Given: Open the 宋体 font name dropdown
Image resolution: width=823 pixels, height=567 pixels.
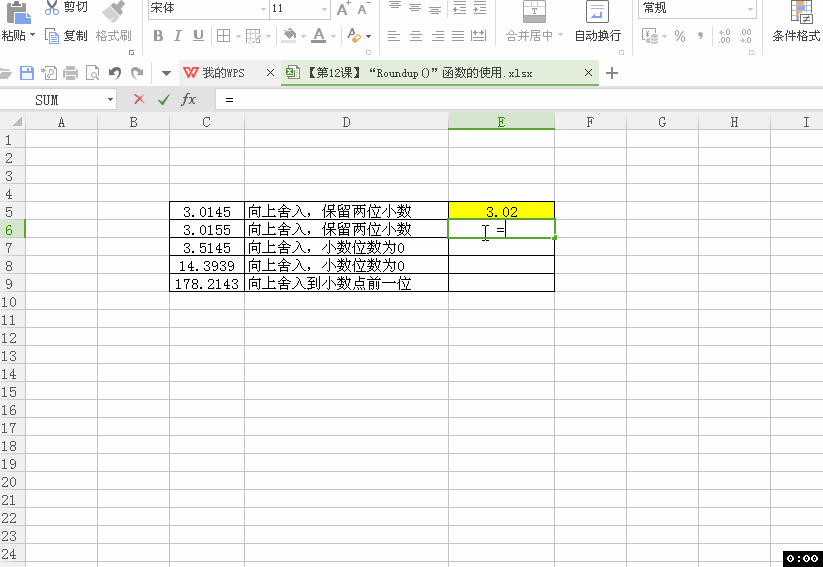Looking at the screenshot, I should (263, 9).
